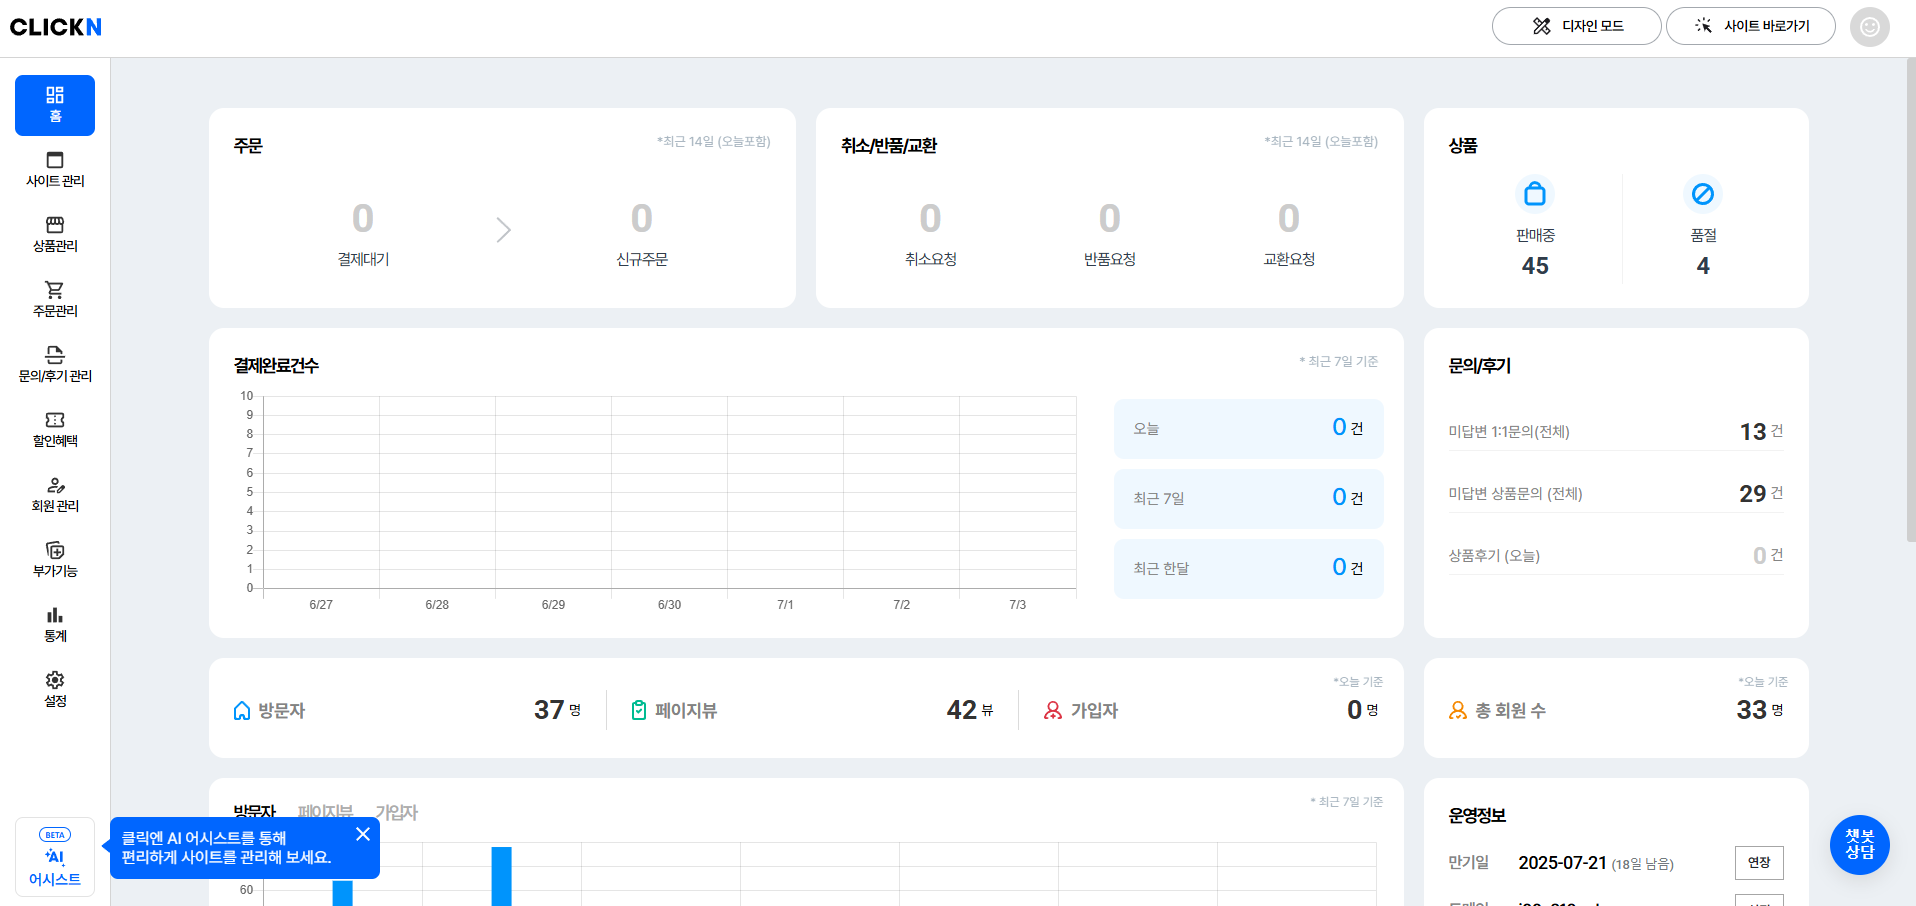
Task: Click the 만기일 date 2025-07-21
Action: (1562, 863)
